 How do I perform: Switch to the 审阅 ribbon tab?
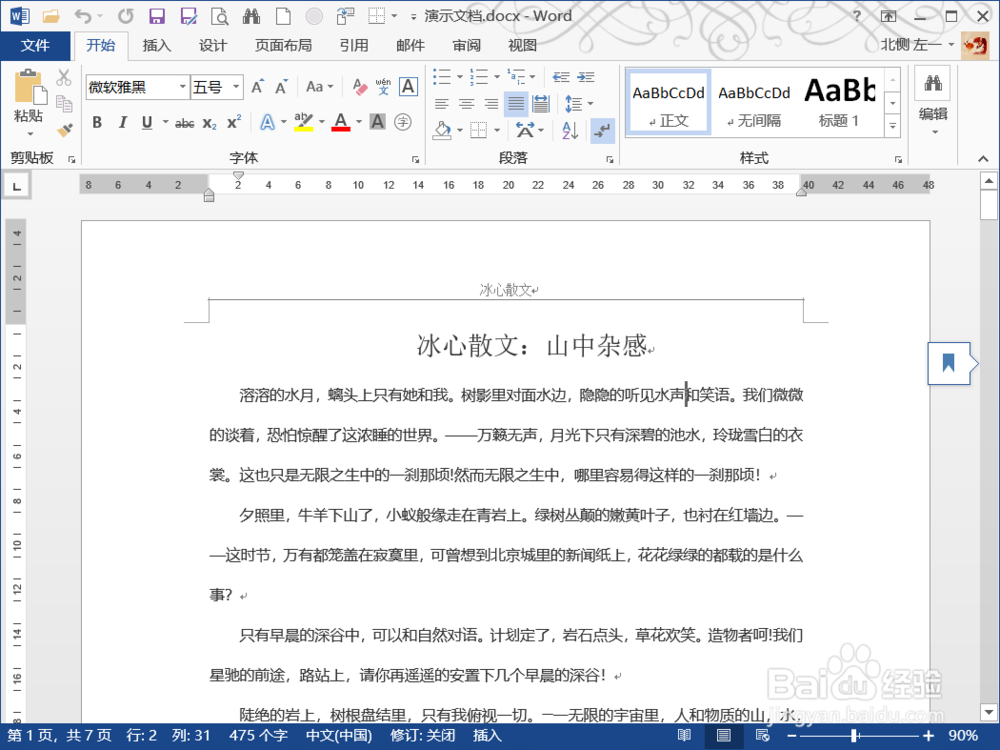[466, 45]
